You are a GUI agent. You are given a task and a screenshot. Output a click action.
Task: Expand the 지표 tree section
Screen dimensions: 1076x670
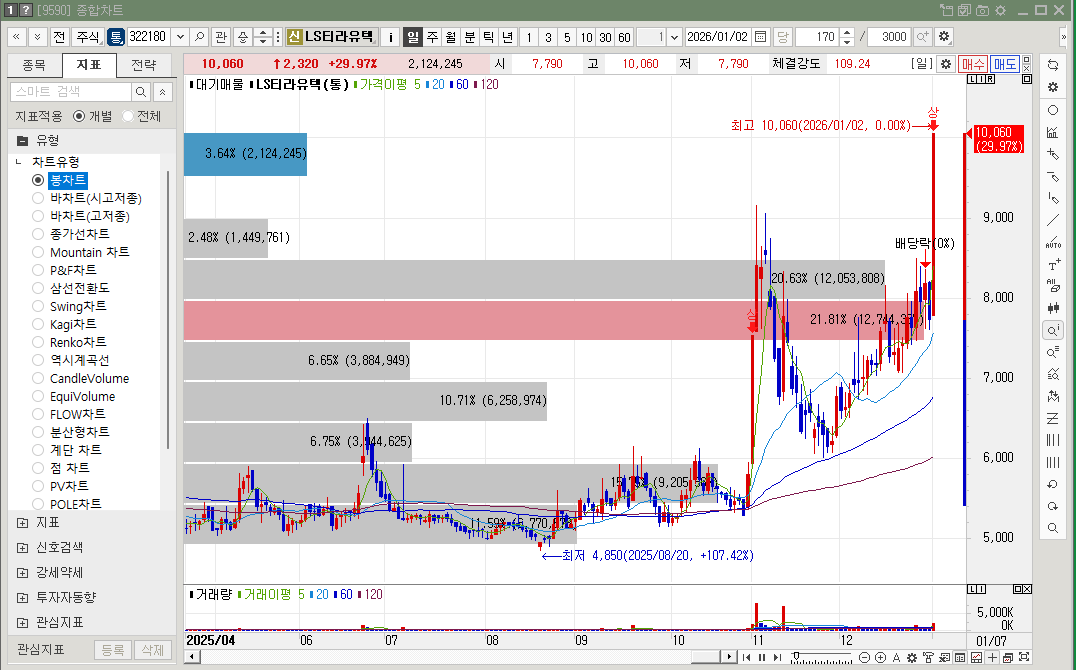23,523
